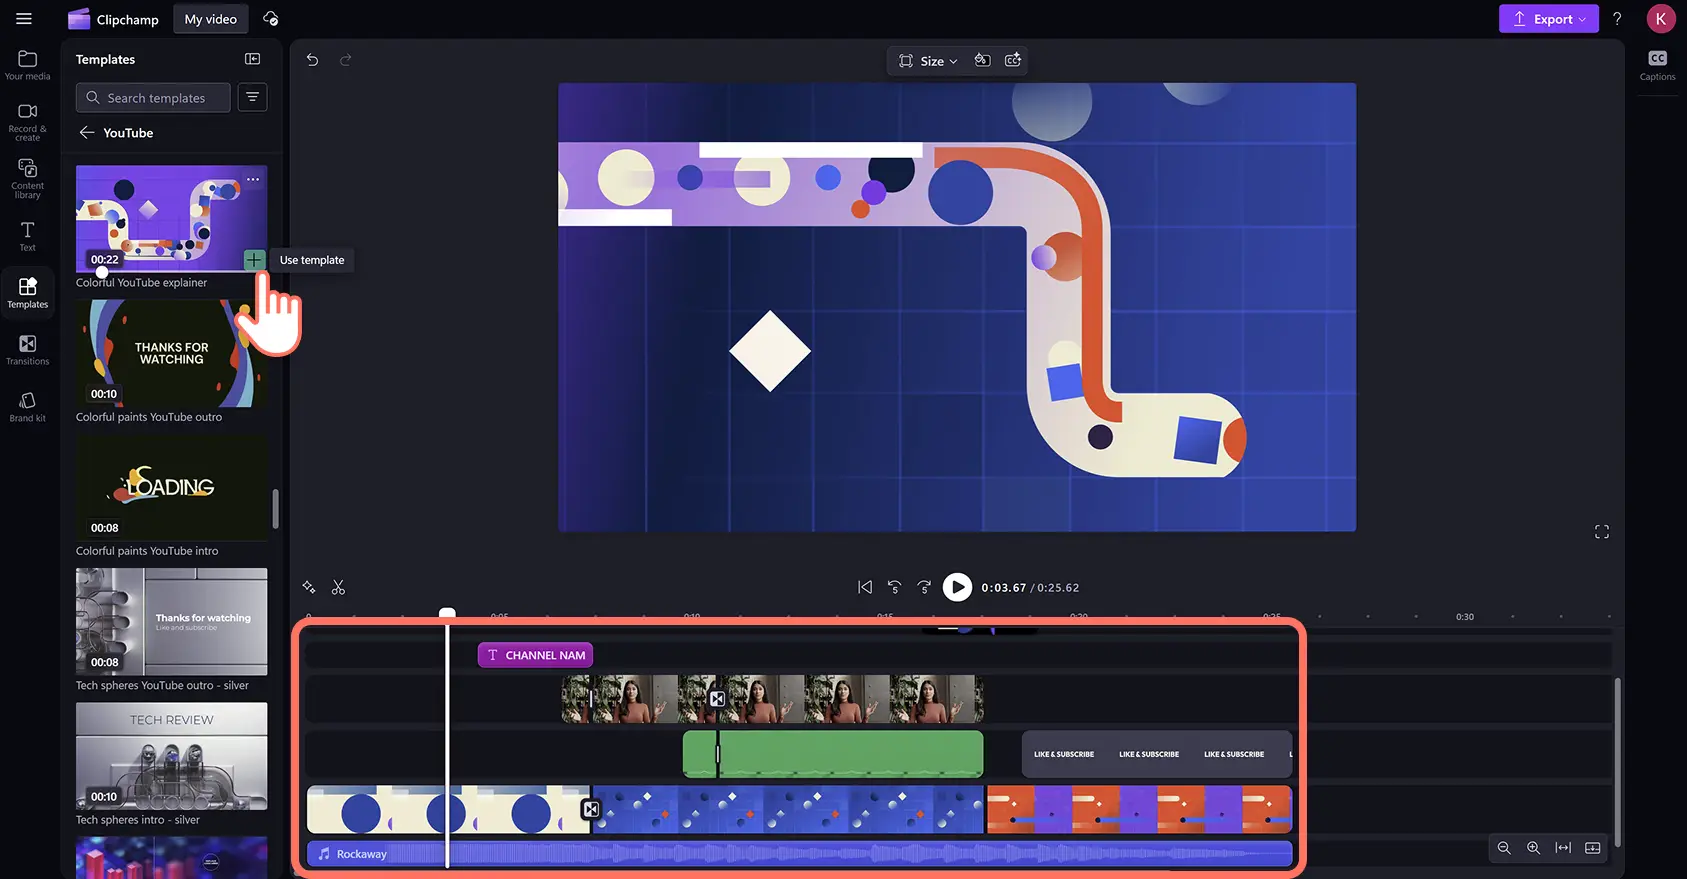Open the hamburger main menu
Viewport: 1687px width, 879px height.
[24, 19]
